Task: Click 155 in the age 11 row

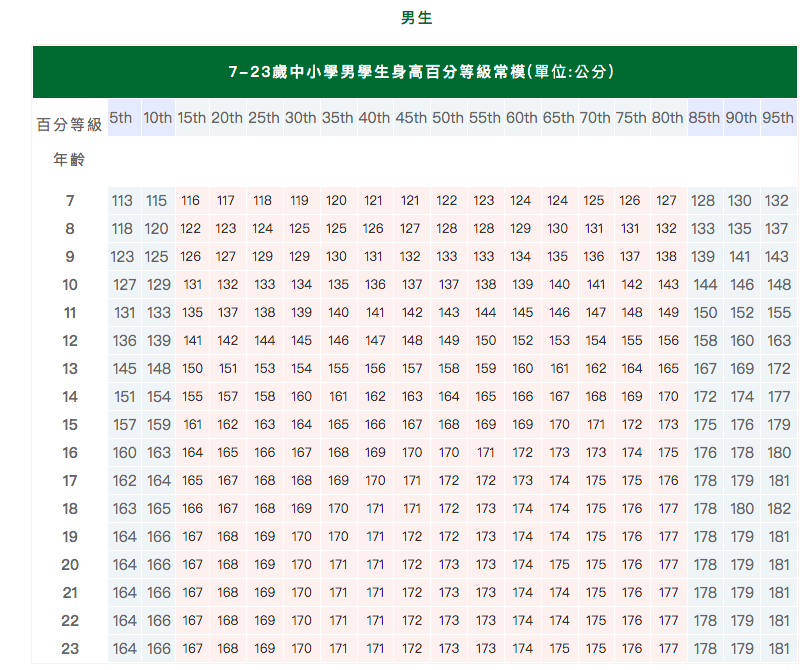Action: click(x=779, y=313)
